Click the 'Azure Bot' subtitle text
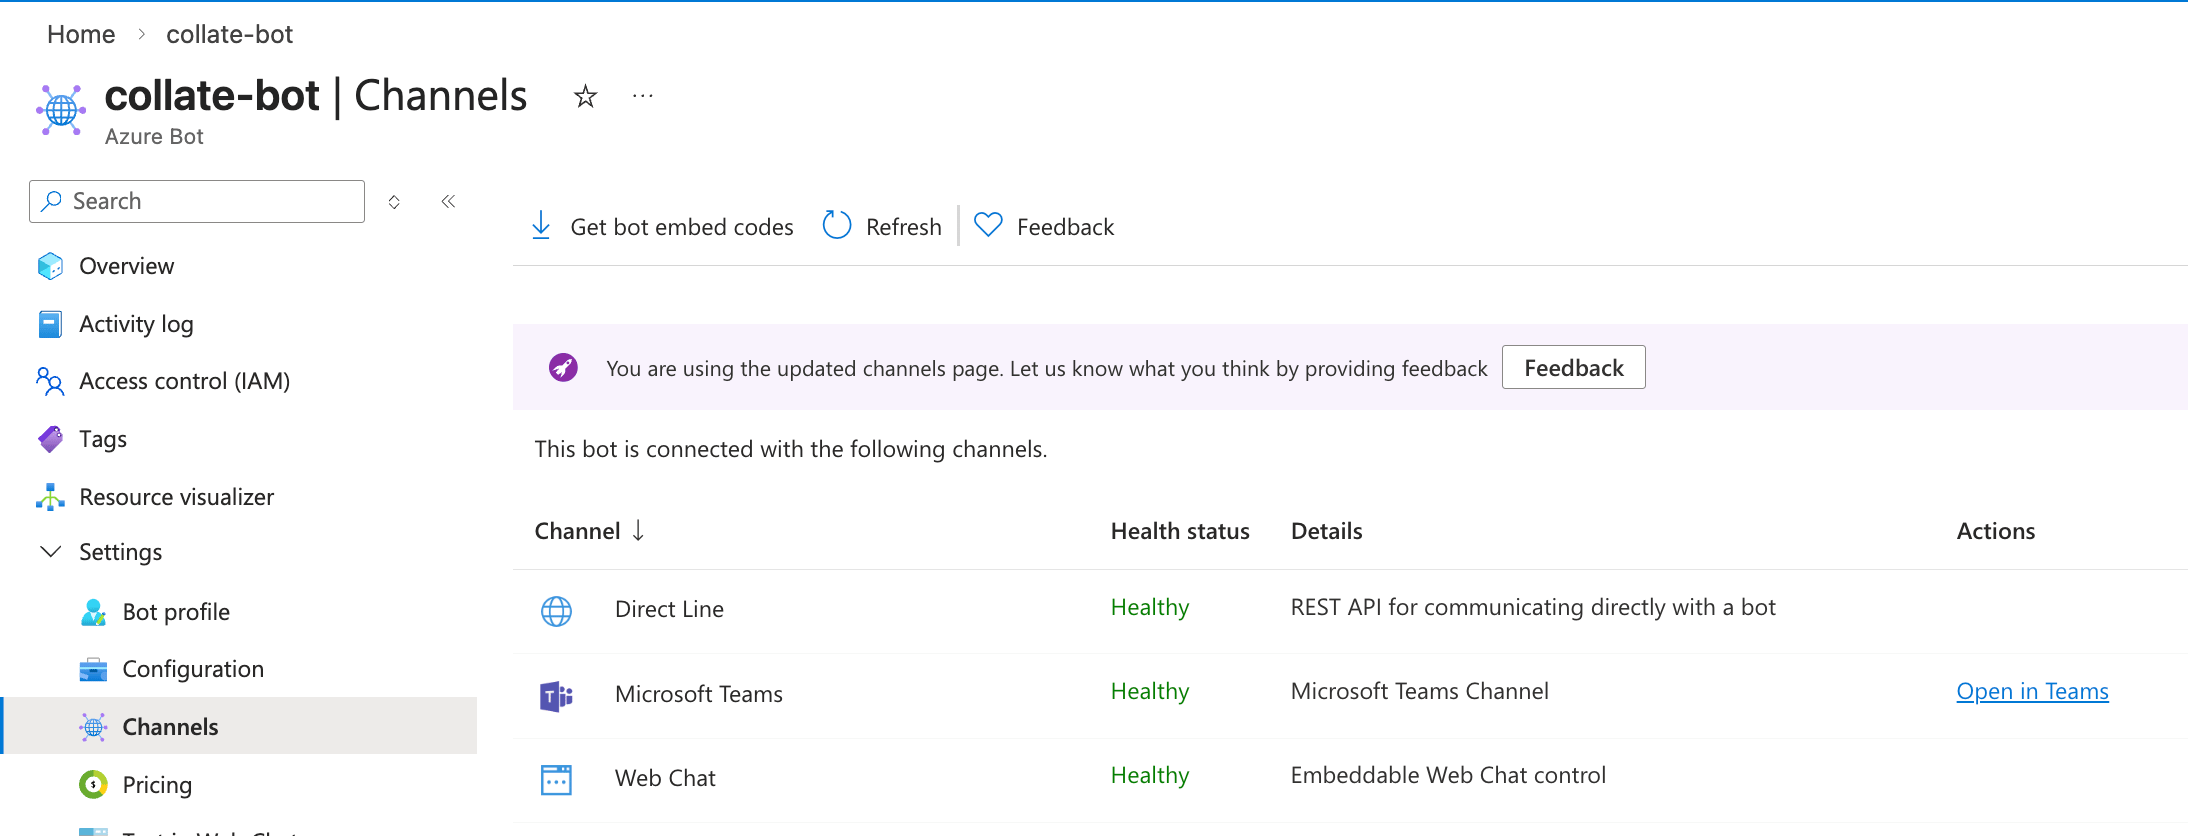Screen dimensions: 2188x836 coord(154,136)
